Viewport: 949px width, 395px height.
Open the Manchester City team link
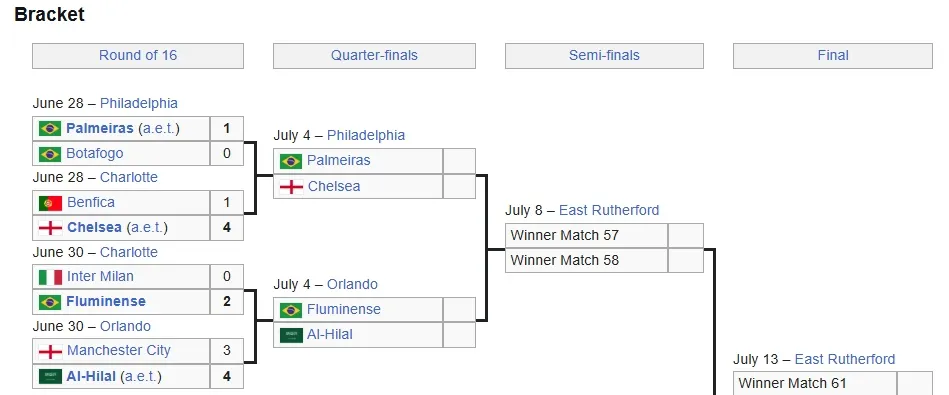(x=119, y=351)
